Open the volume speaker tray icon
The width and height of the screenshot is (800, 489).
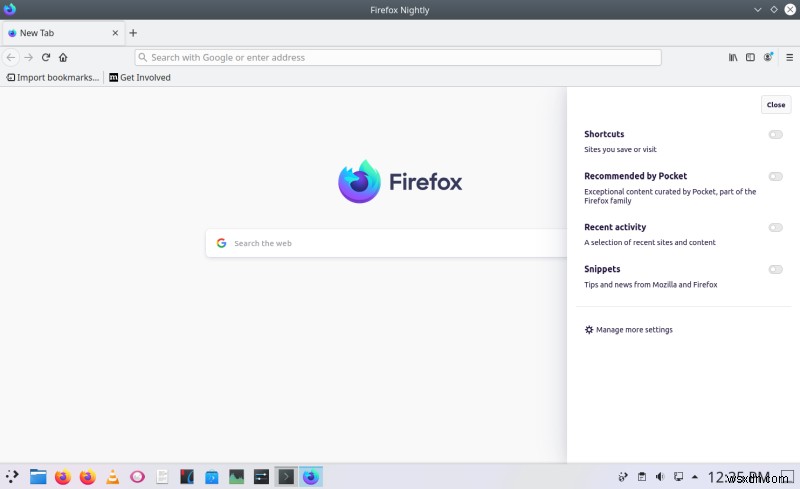(660, 477)
